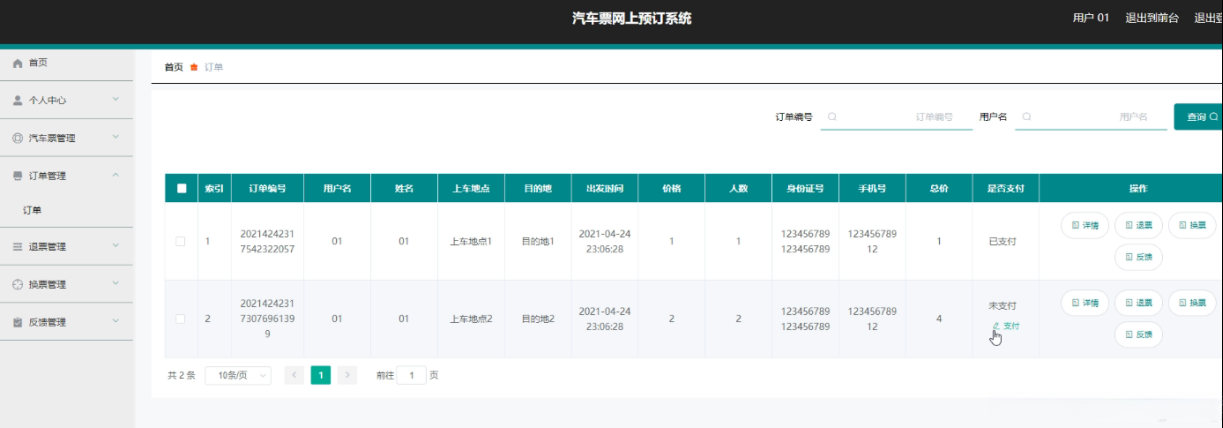Check the checkbox for order row 2
This screenshot has width=1223, height=428.
tap(180, 319)
